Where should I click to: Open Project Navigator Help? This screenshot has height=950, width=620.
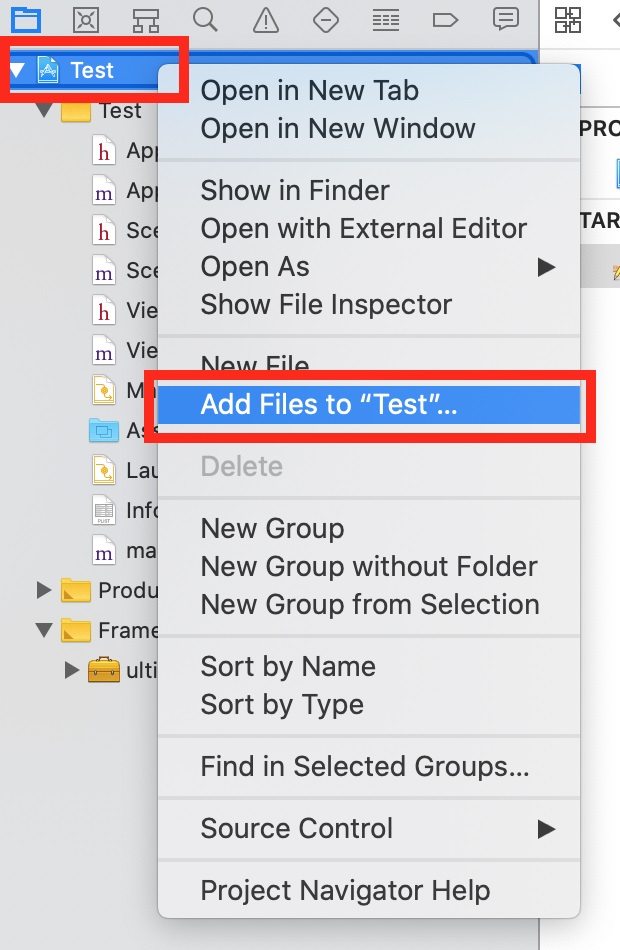345,890
